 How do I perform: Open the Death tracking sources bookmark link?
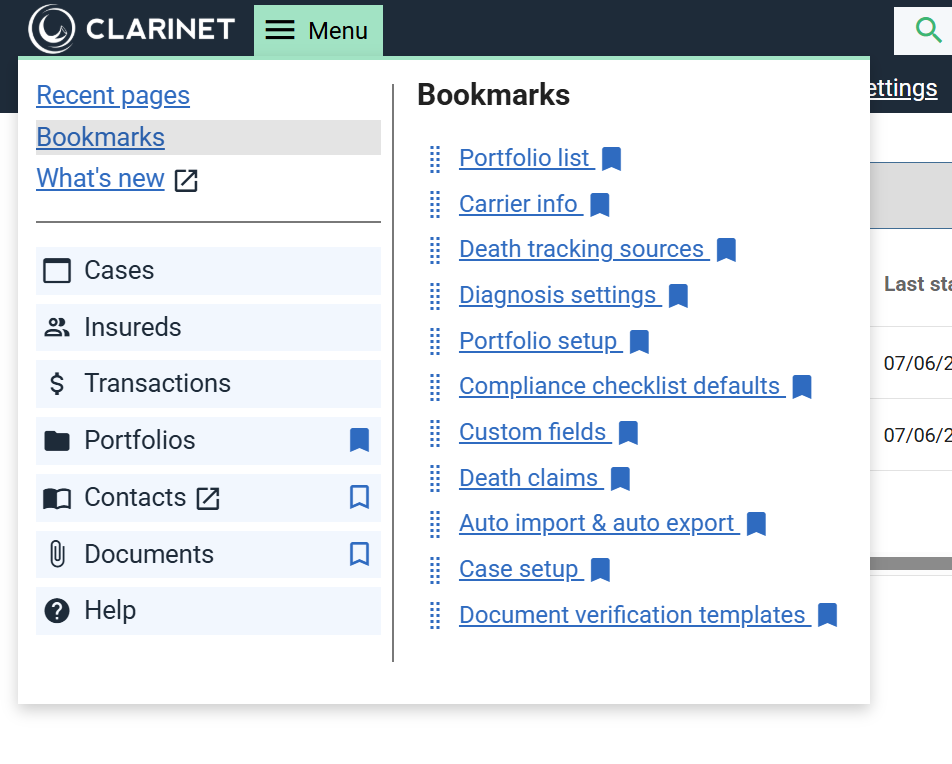tap(582, 249)
